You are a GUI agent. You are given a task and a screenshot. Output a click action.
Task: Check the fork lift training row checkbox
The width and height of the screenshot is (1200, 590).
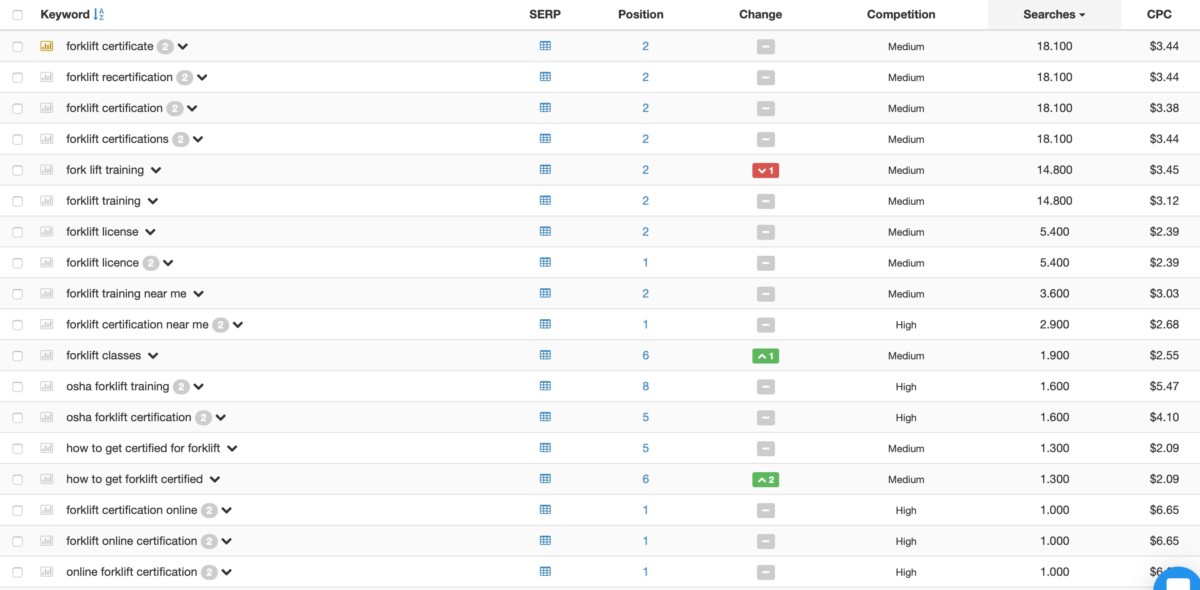[x=18, y=171]
